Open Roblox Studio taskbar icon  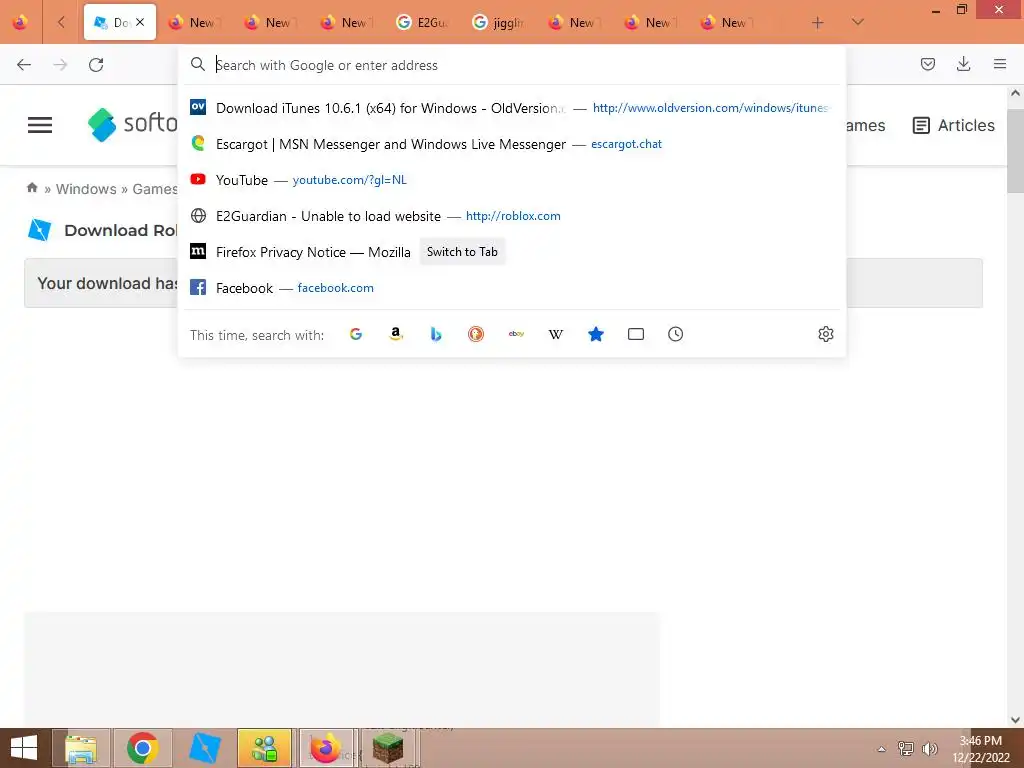point(204,748)
